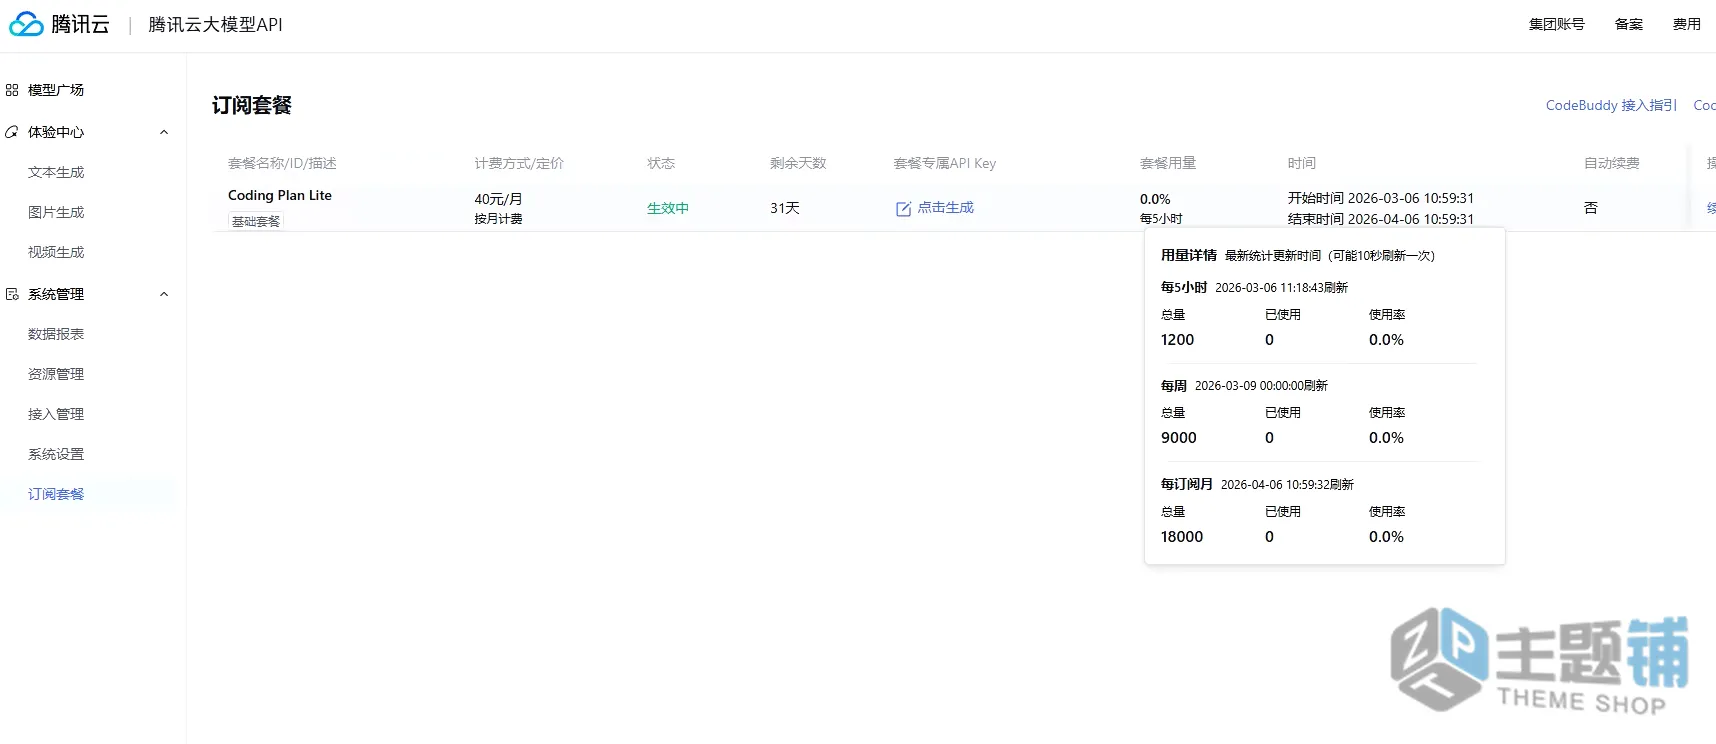Image resolution: width=1716 pixels, height=744 pixels.
Task: Open 备案 in the top bar
Action: pos(1629,24)
